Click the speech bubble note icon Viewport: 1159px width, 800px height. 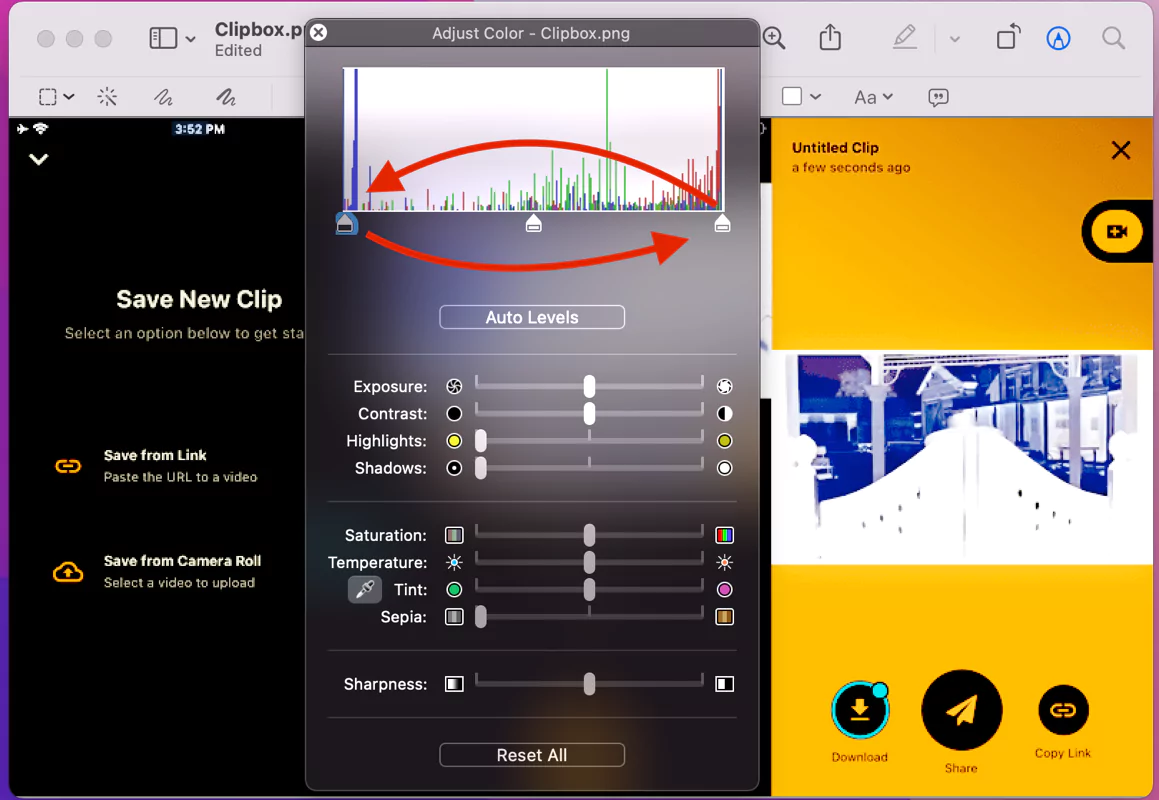coord(938,97)
